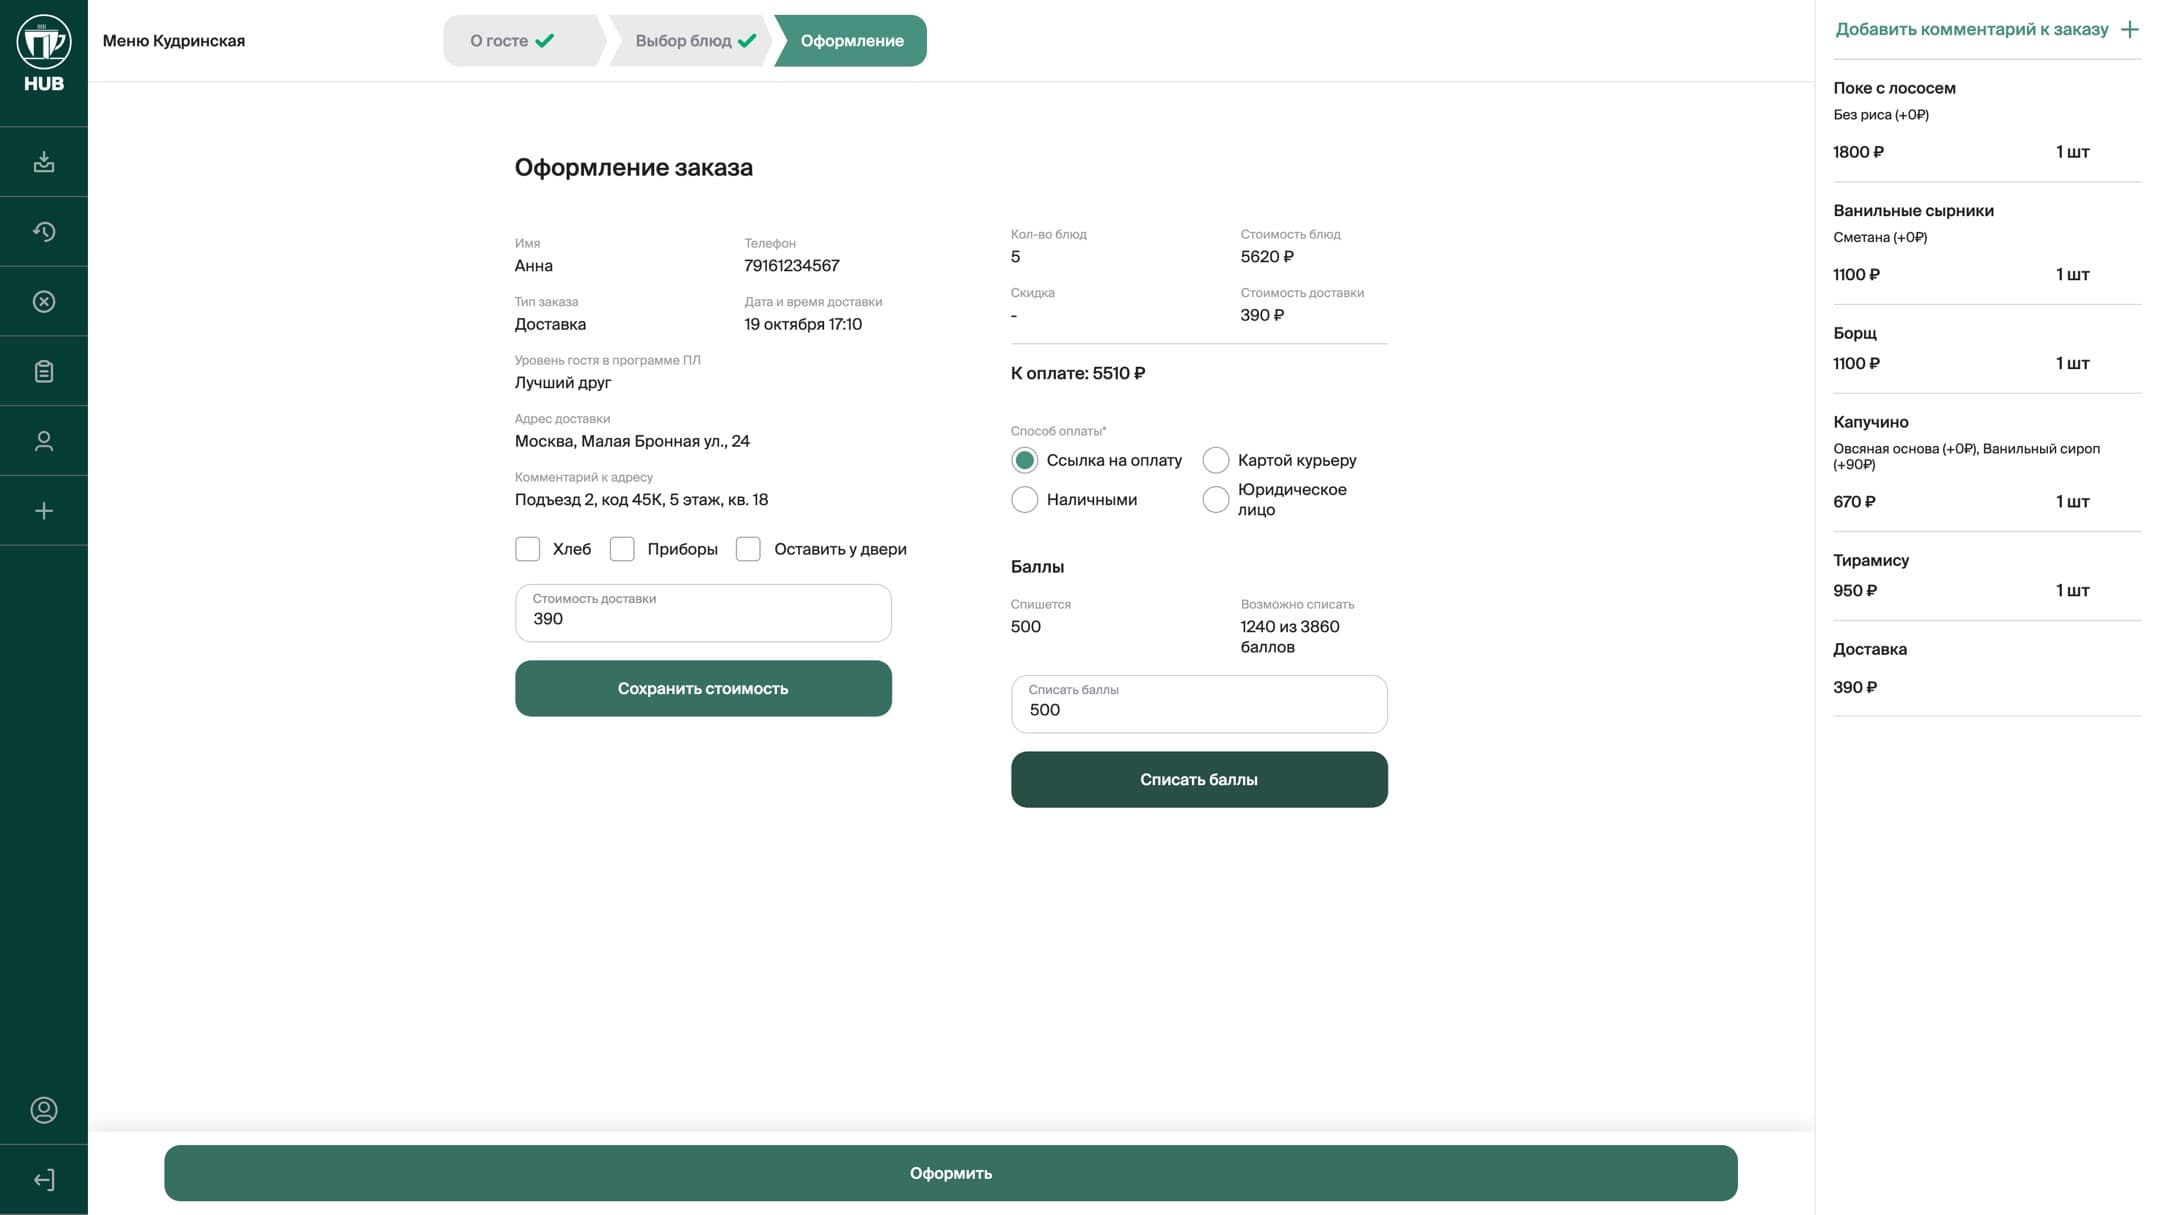
Task: Open the clipboard list icon in sidebar
Action: coord(43,371)
